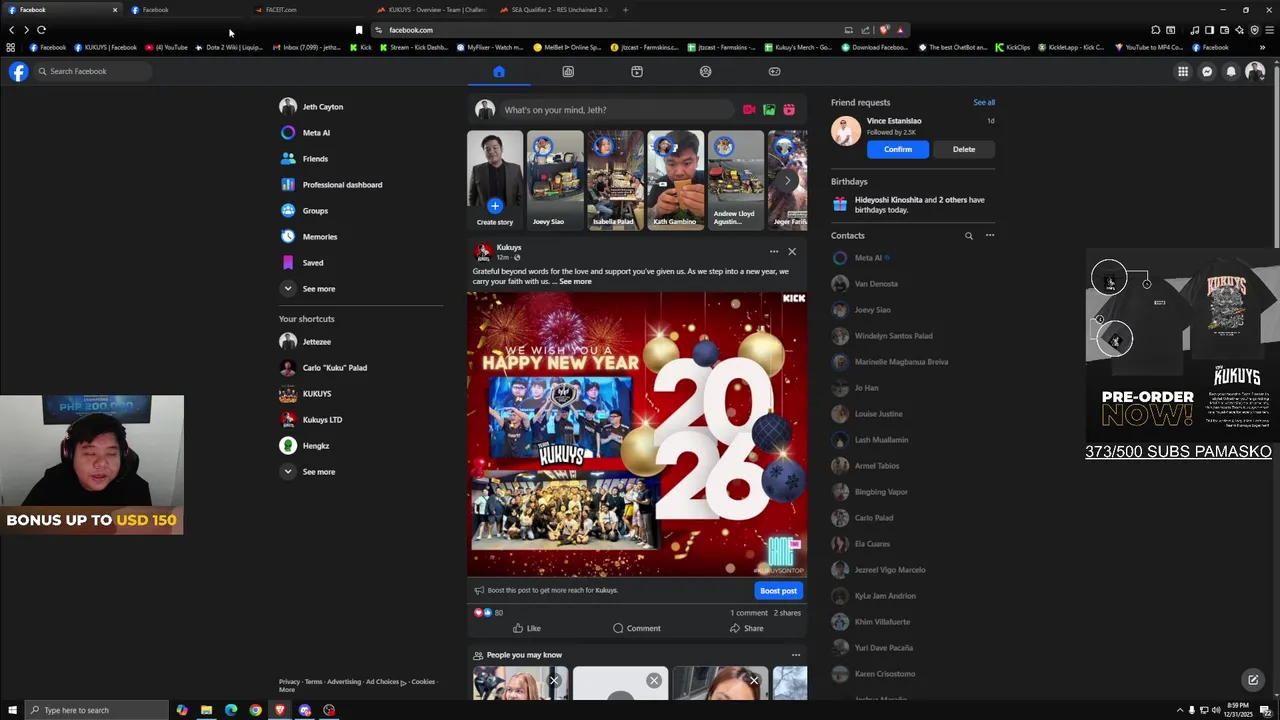Open Kath Gambino story
The width and height of the screenshot is (1280, 720).
tap(675, 180)
